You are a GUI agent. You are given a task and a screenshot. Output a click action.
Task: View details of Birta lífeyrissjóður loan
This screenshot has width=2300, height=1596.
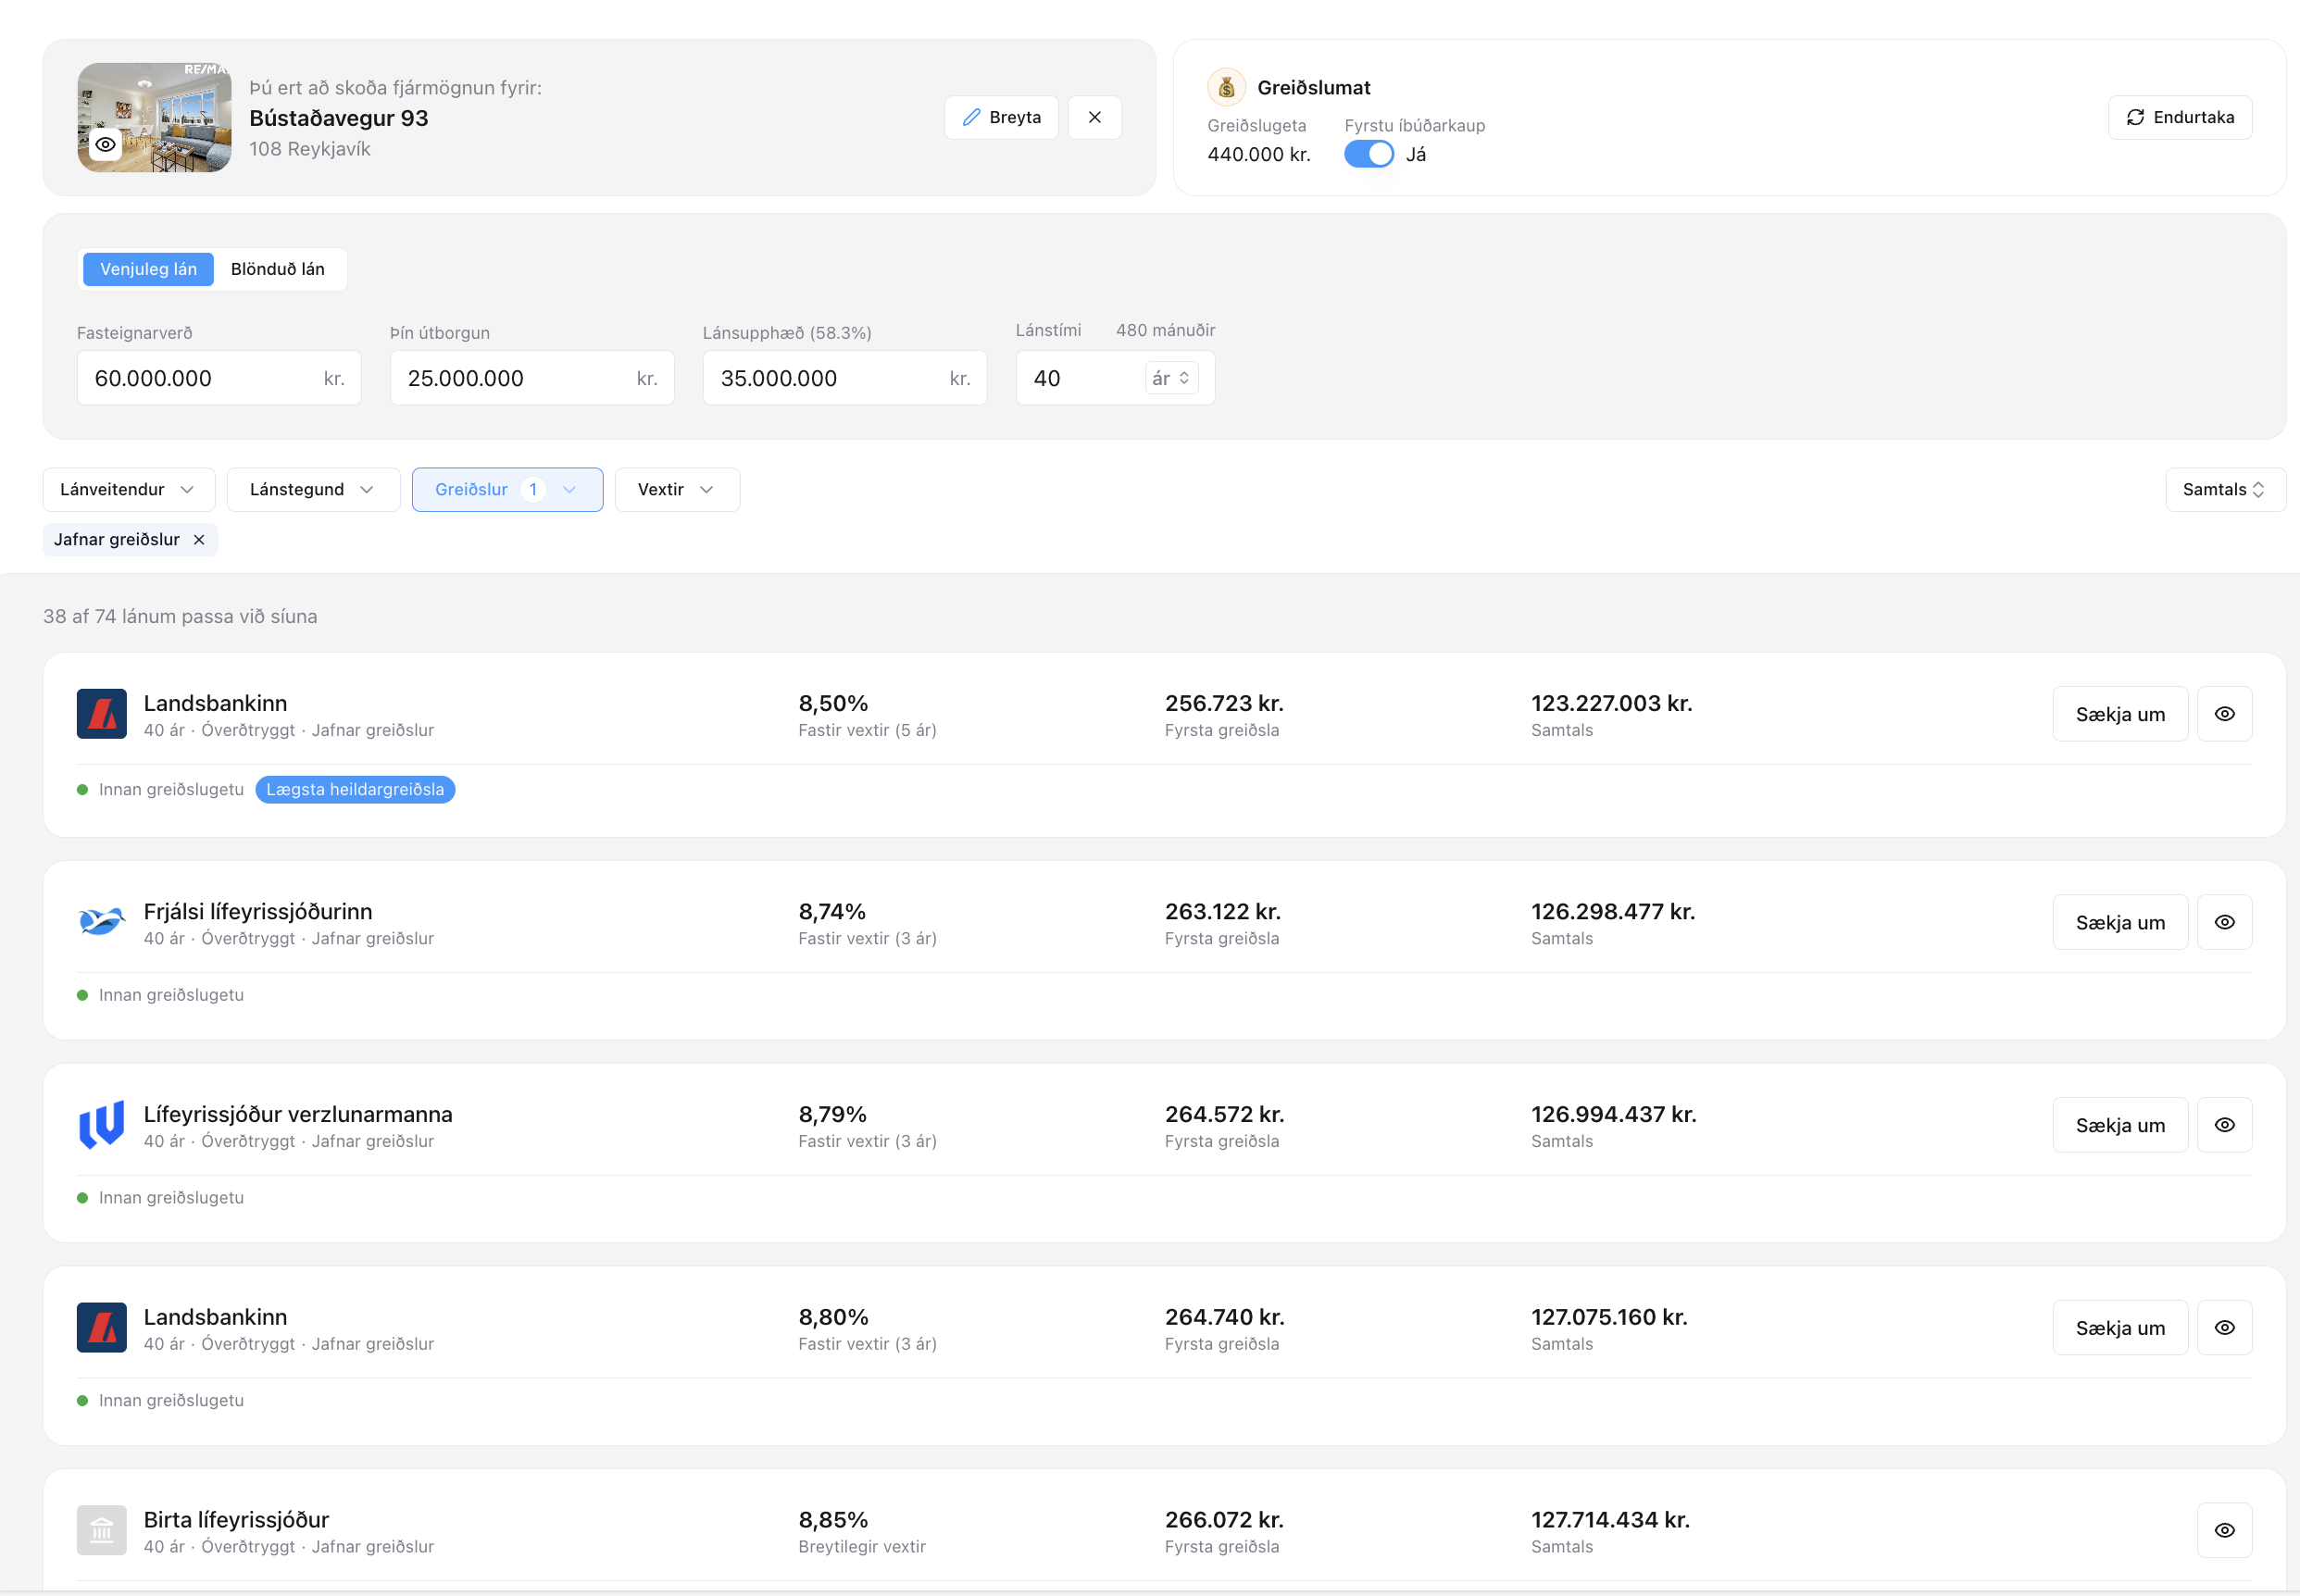point(2225,1531)
